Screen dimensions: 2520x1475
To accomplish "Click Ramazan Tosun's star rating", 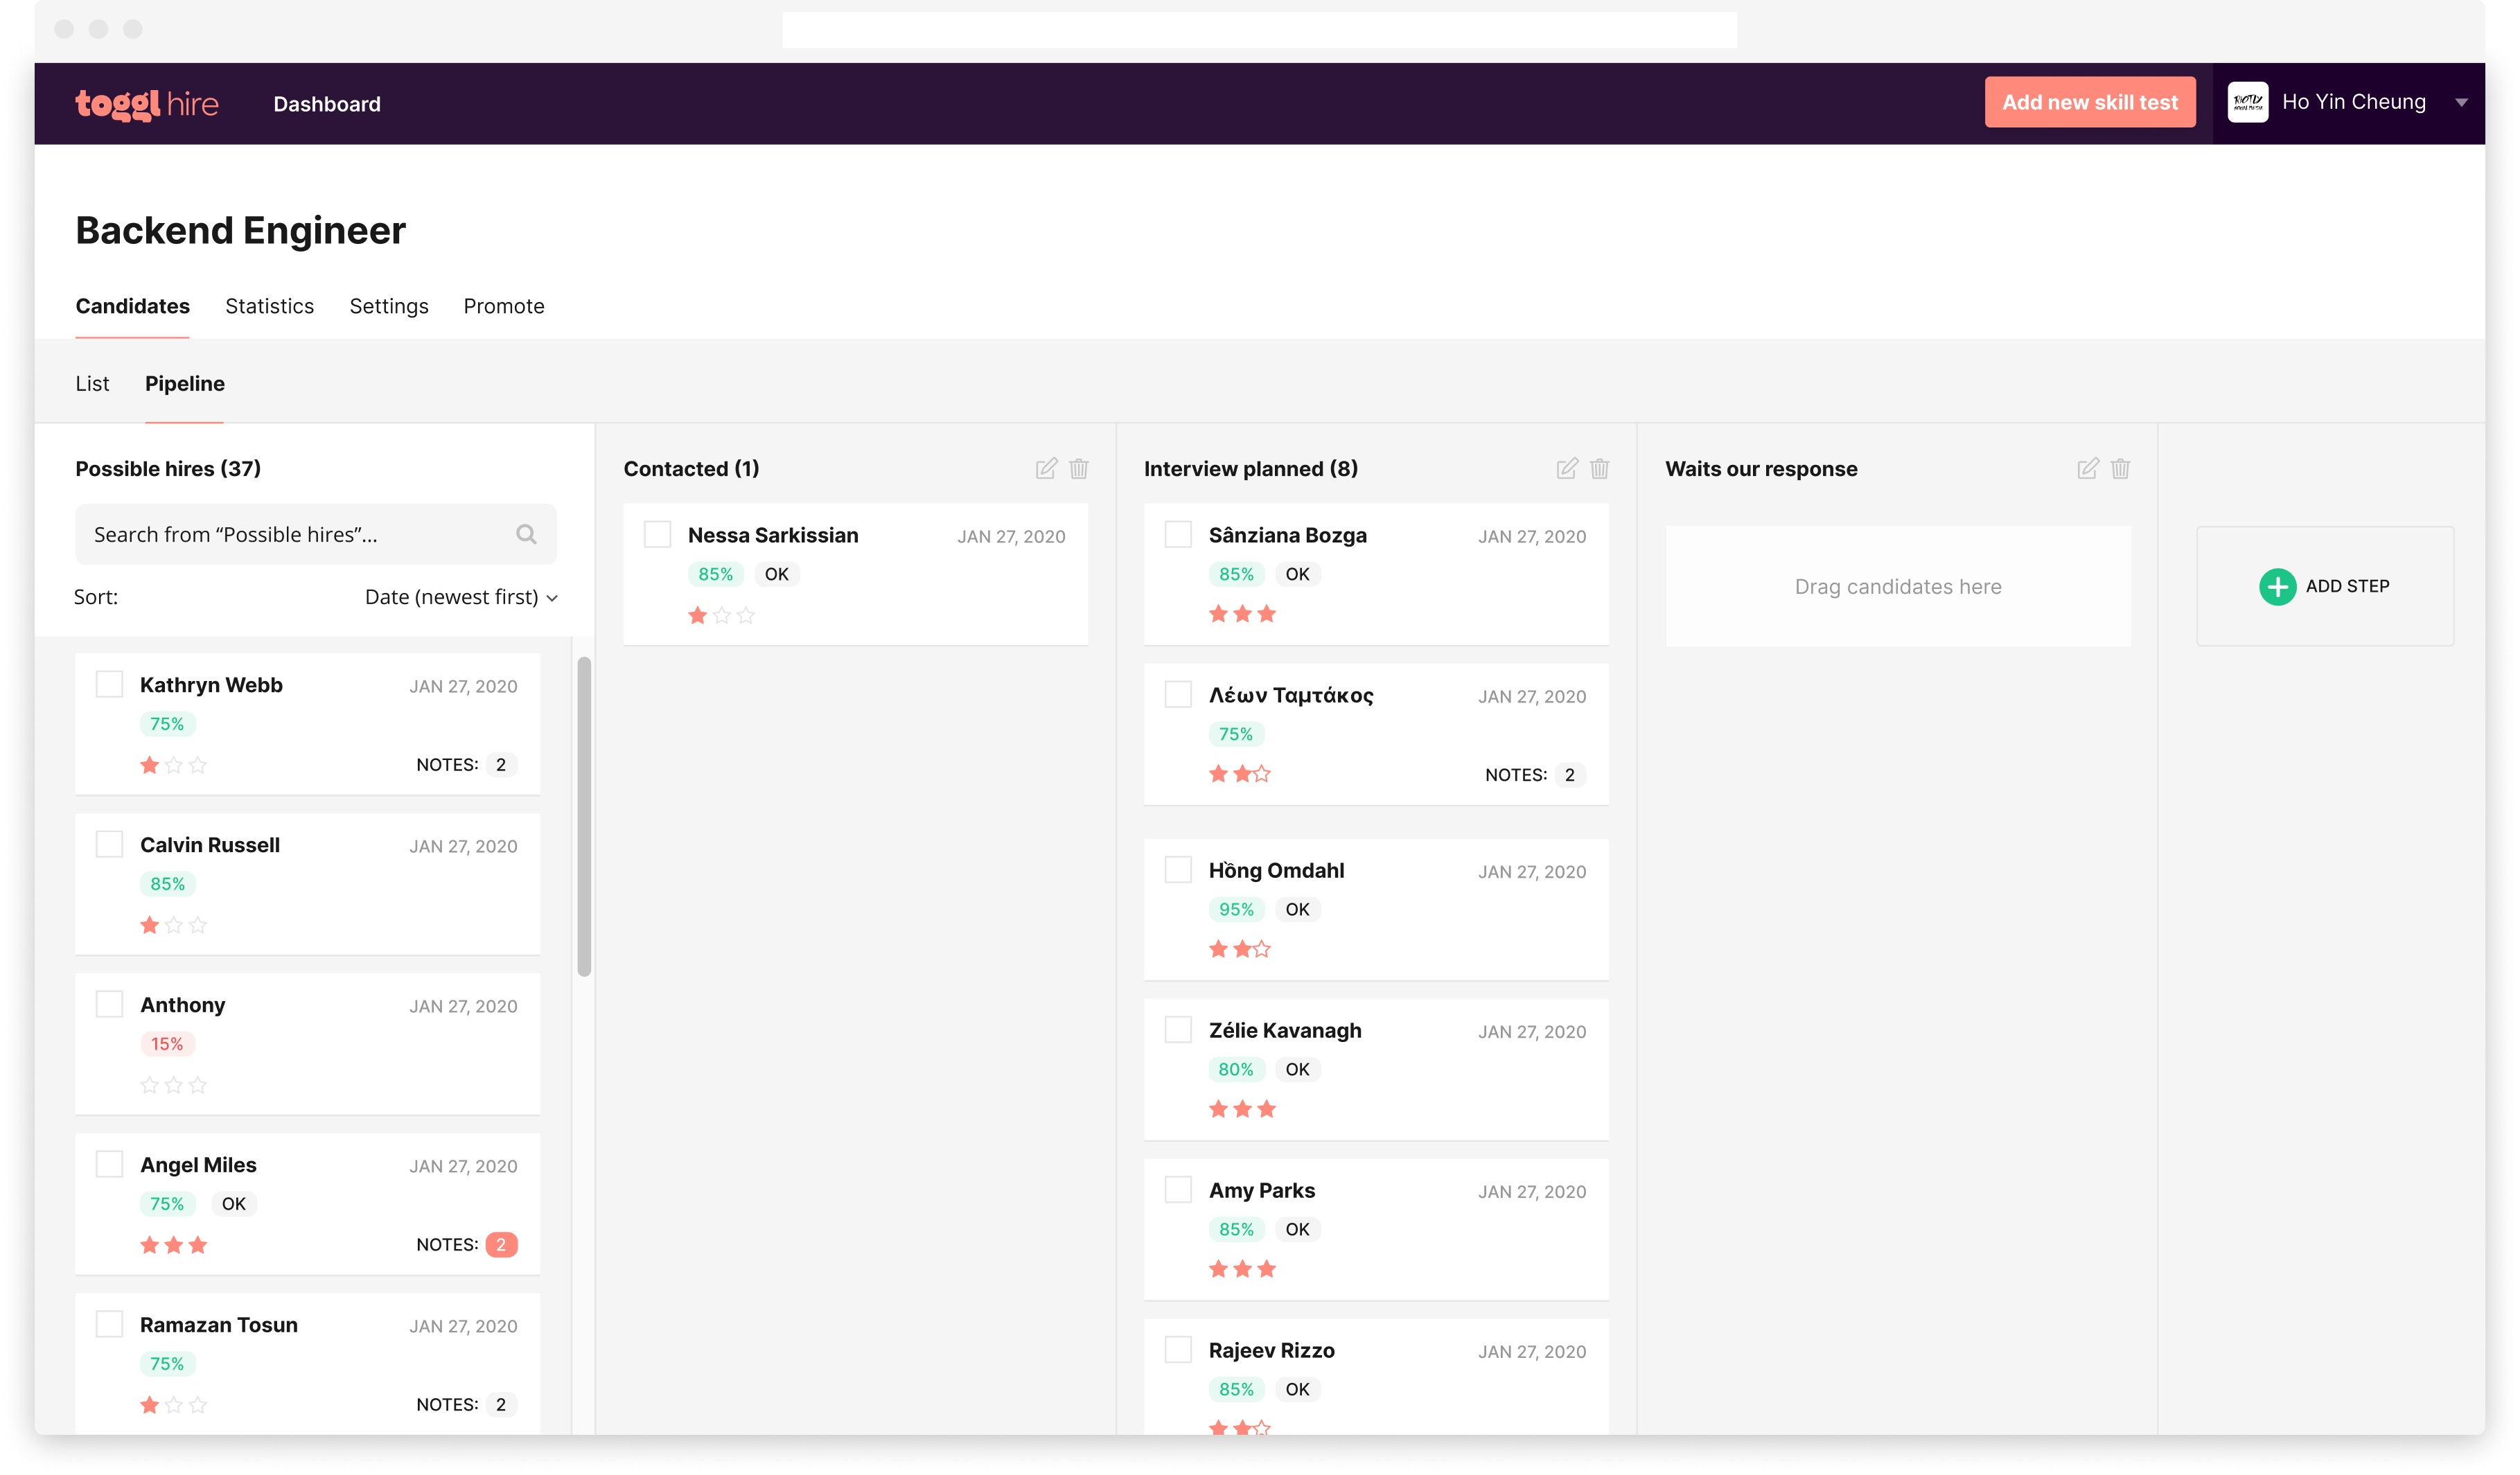I will [174, 1405].
